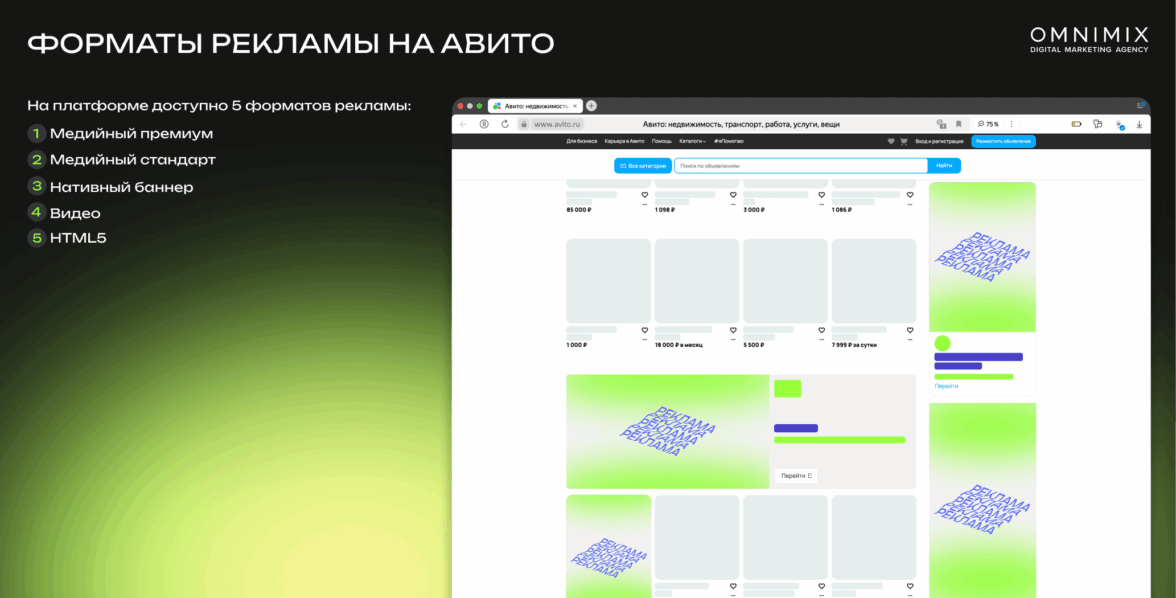Open Карьера в Авито link
Viewport: 1176px width, 598px height.
coord(624,141)
